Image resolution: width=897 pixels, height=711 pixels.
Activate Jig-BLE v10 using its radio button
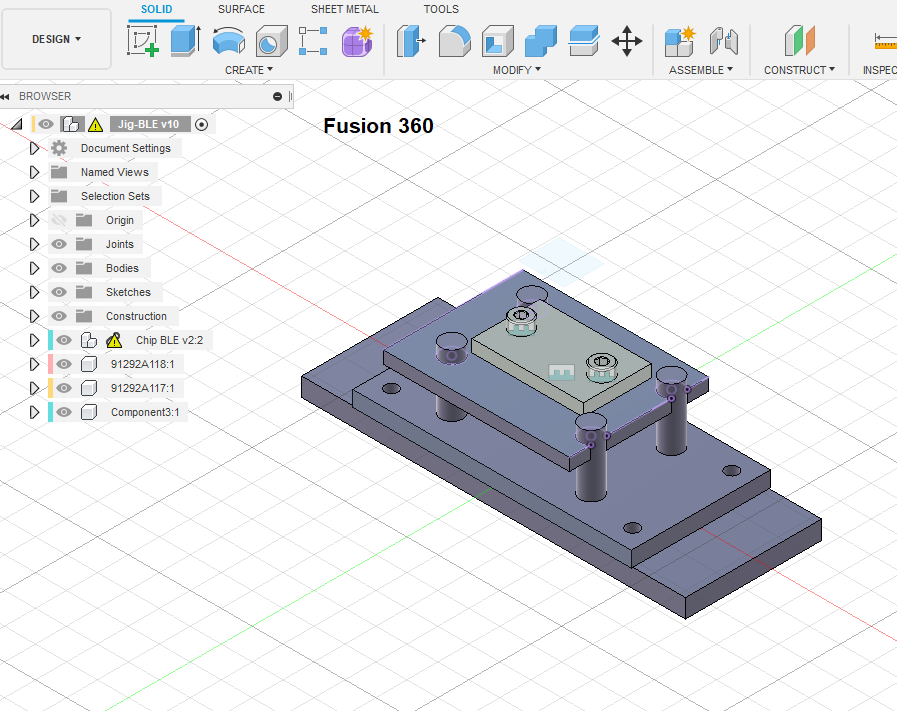click(x=201, y=124)
